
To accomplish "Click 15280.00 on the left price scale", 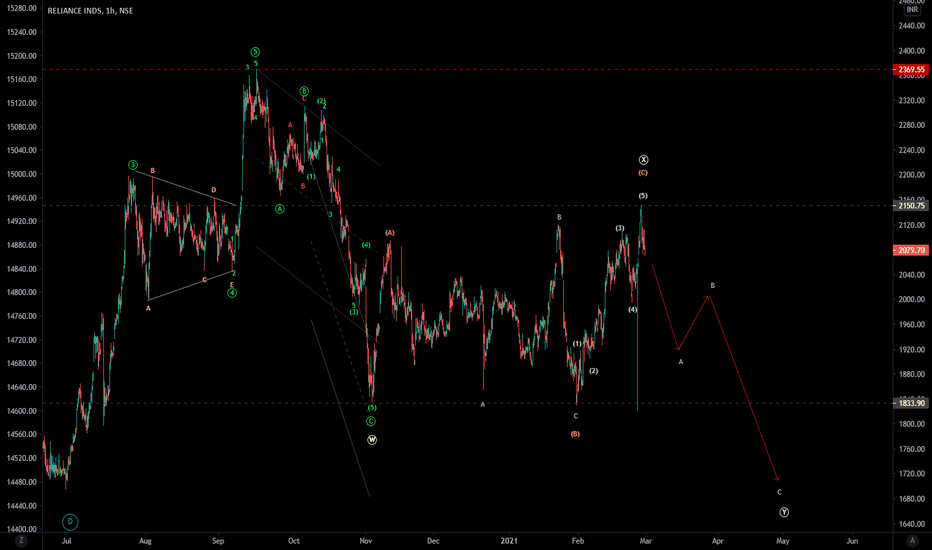I will [21, 8].
